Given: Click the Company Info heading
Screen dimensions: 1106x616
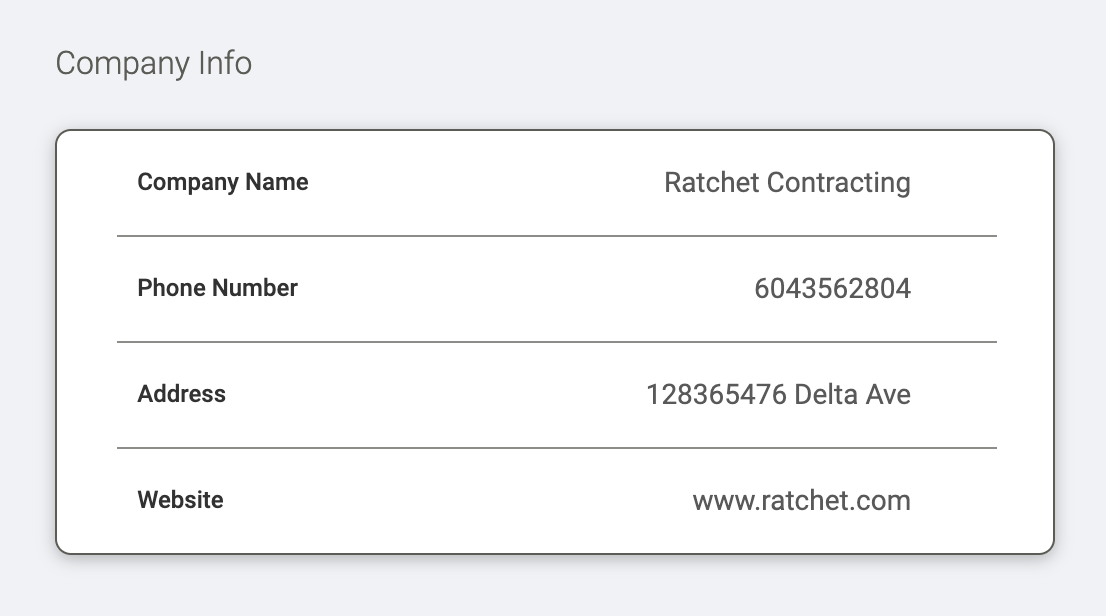Looking at the screenshot, I should coord(154,64).
